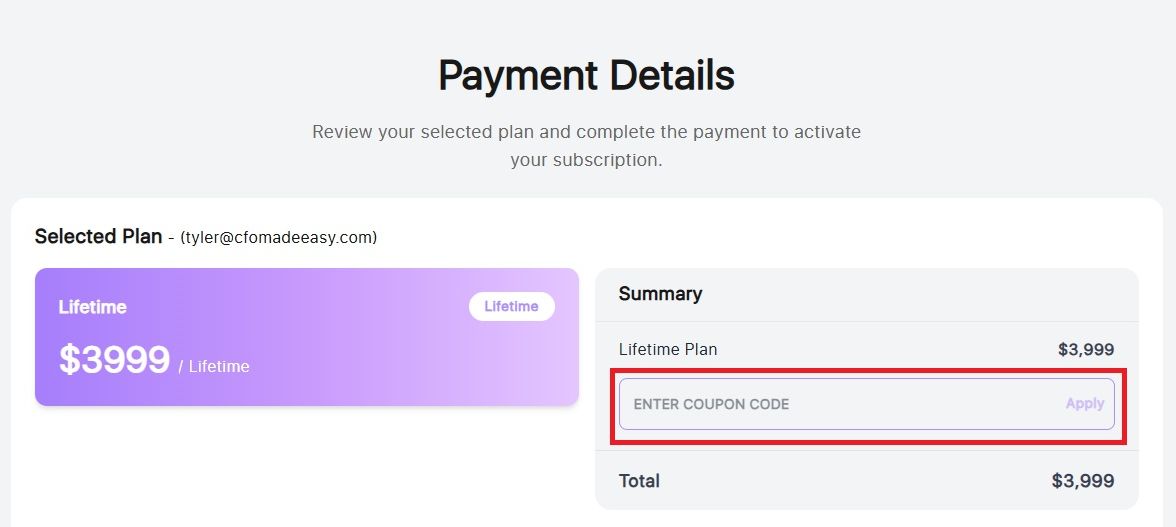
Task: Click the Total label in Summary
Action: coord(639,481)
